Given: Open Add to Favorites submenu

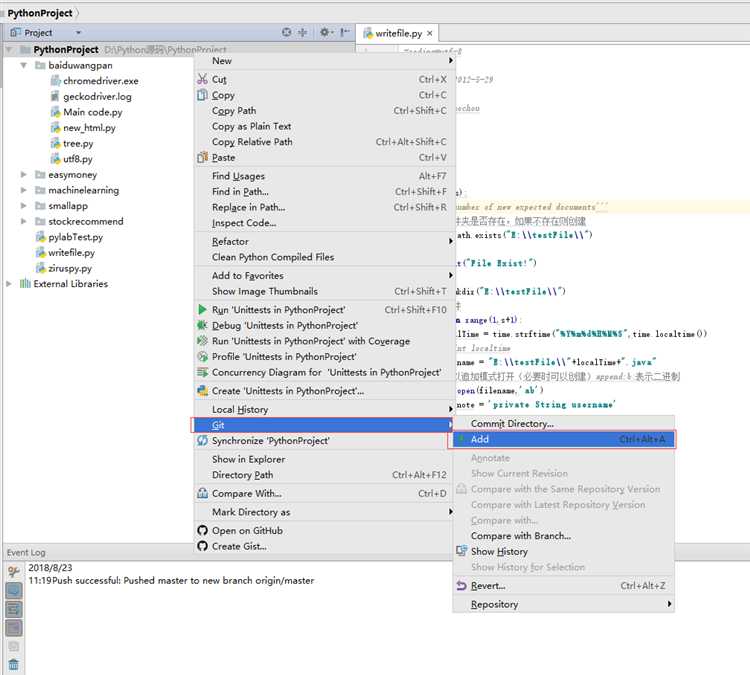Looking at the screenshot, I should (324, 276).
